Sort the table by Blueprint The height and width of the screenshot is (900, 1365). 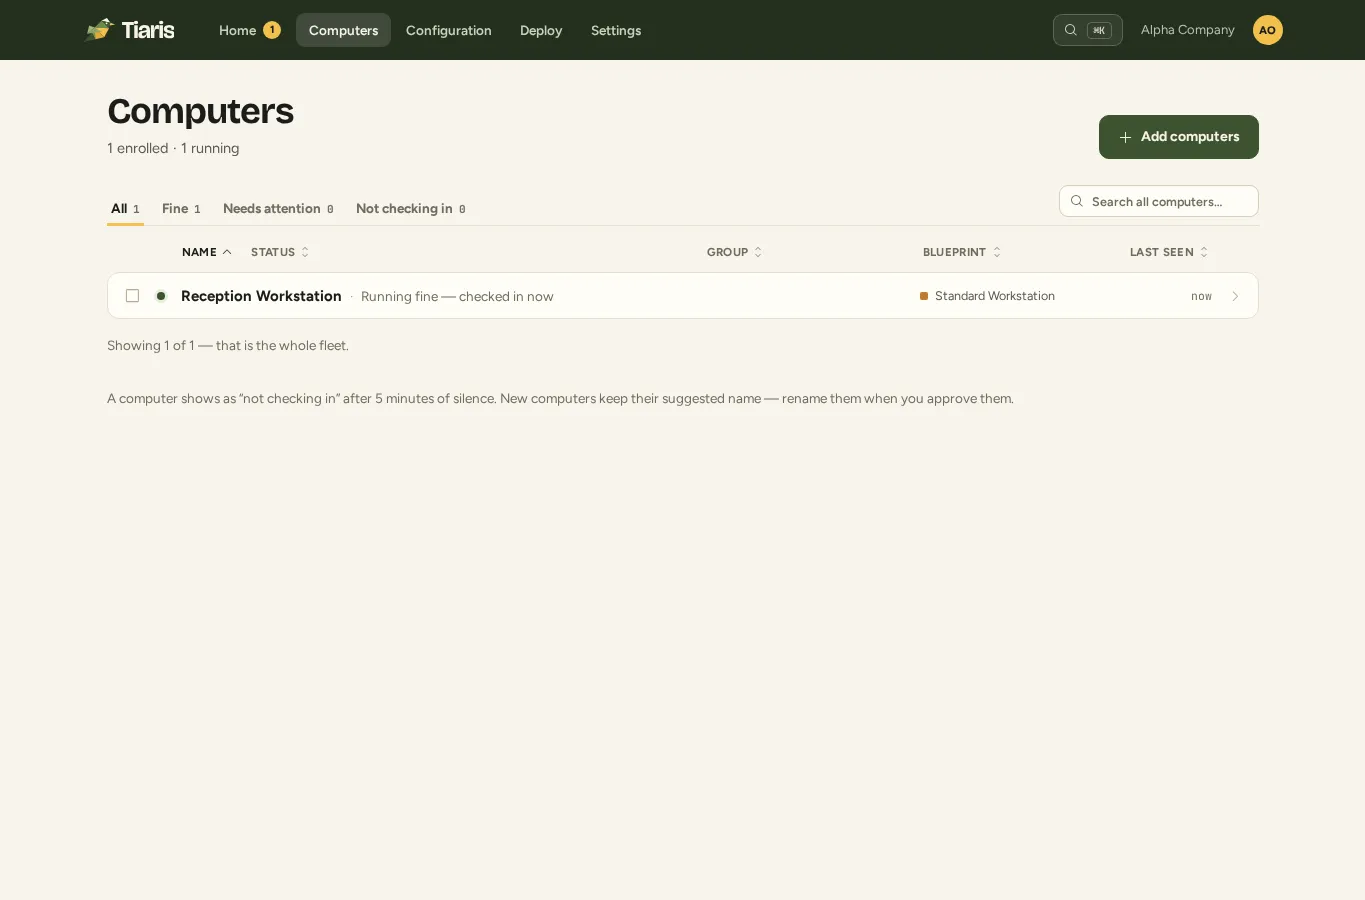click(x=962, y=252)
